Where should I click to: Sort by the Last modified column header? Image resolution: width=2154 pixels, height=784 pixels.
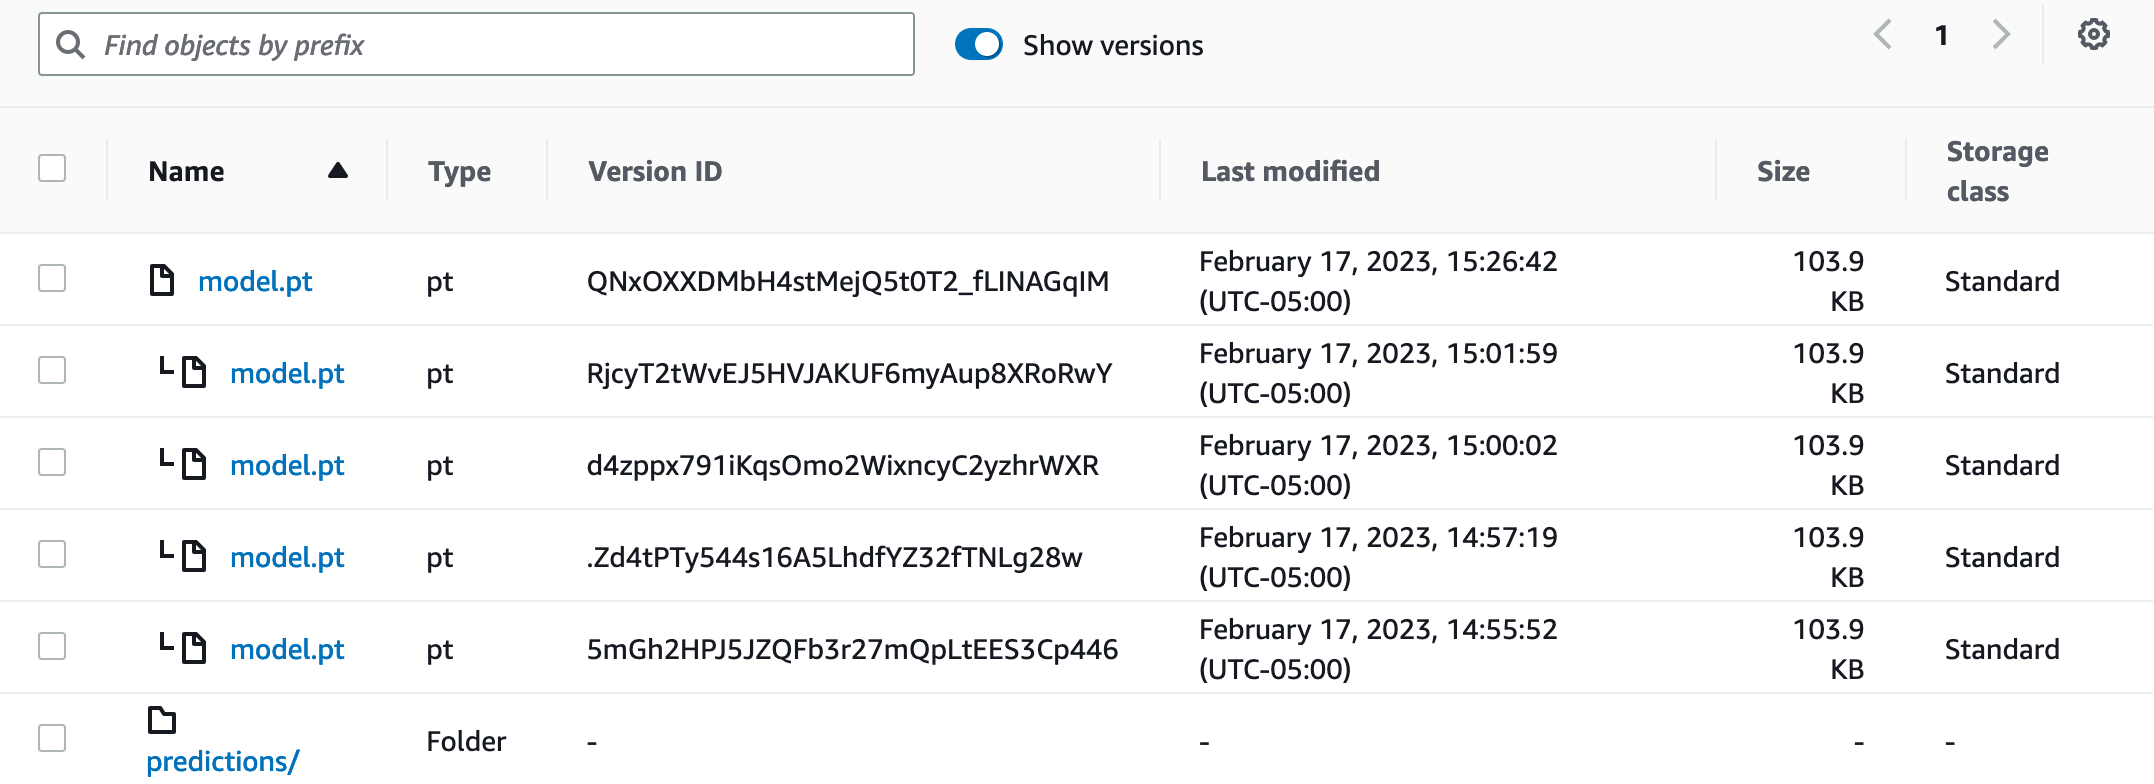click(1290, 171)
